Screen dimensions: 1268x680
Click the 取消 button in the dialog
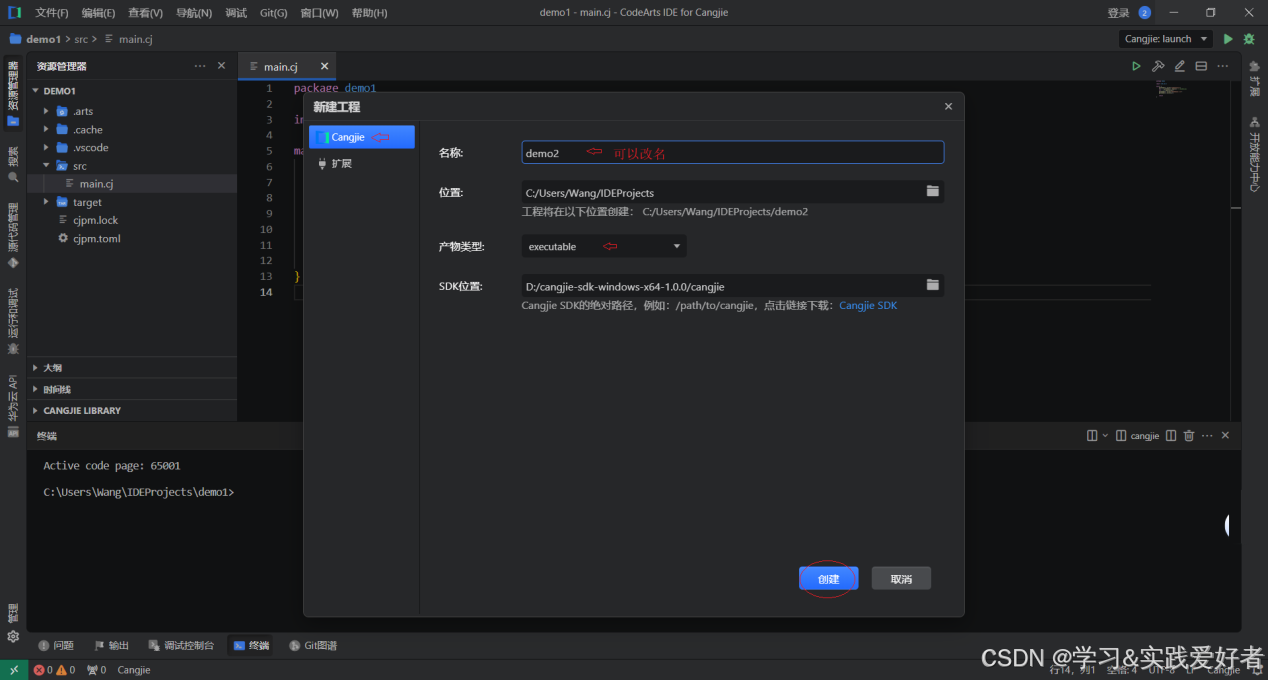[901, 579]
